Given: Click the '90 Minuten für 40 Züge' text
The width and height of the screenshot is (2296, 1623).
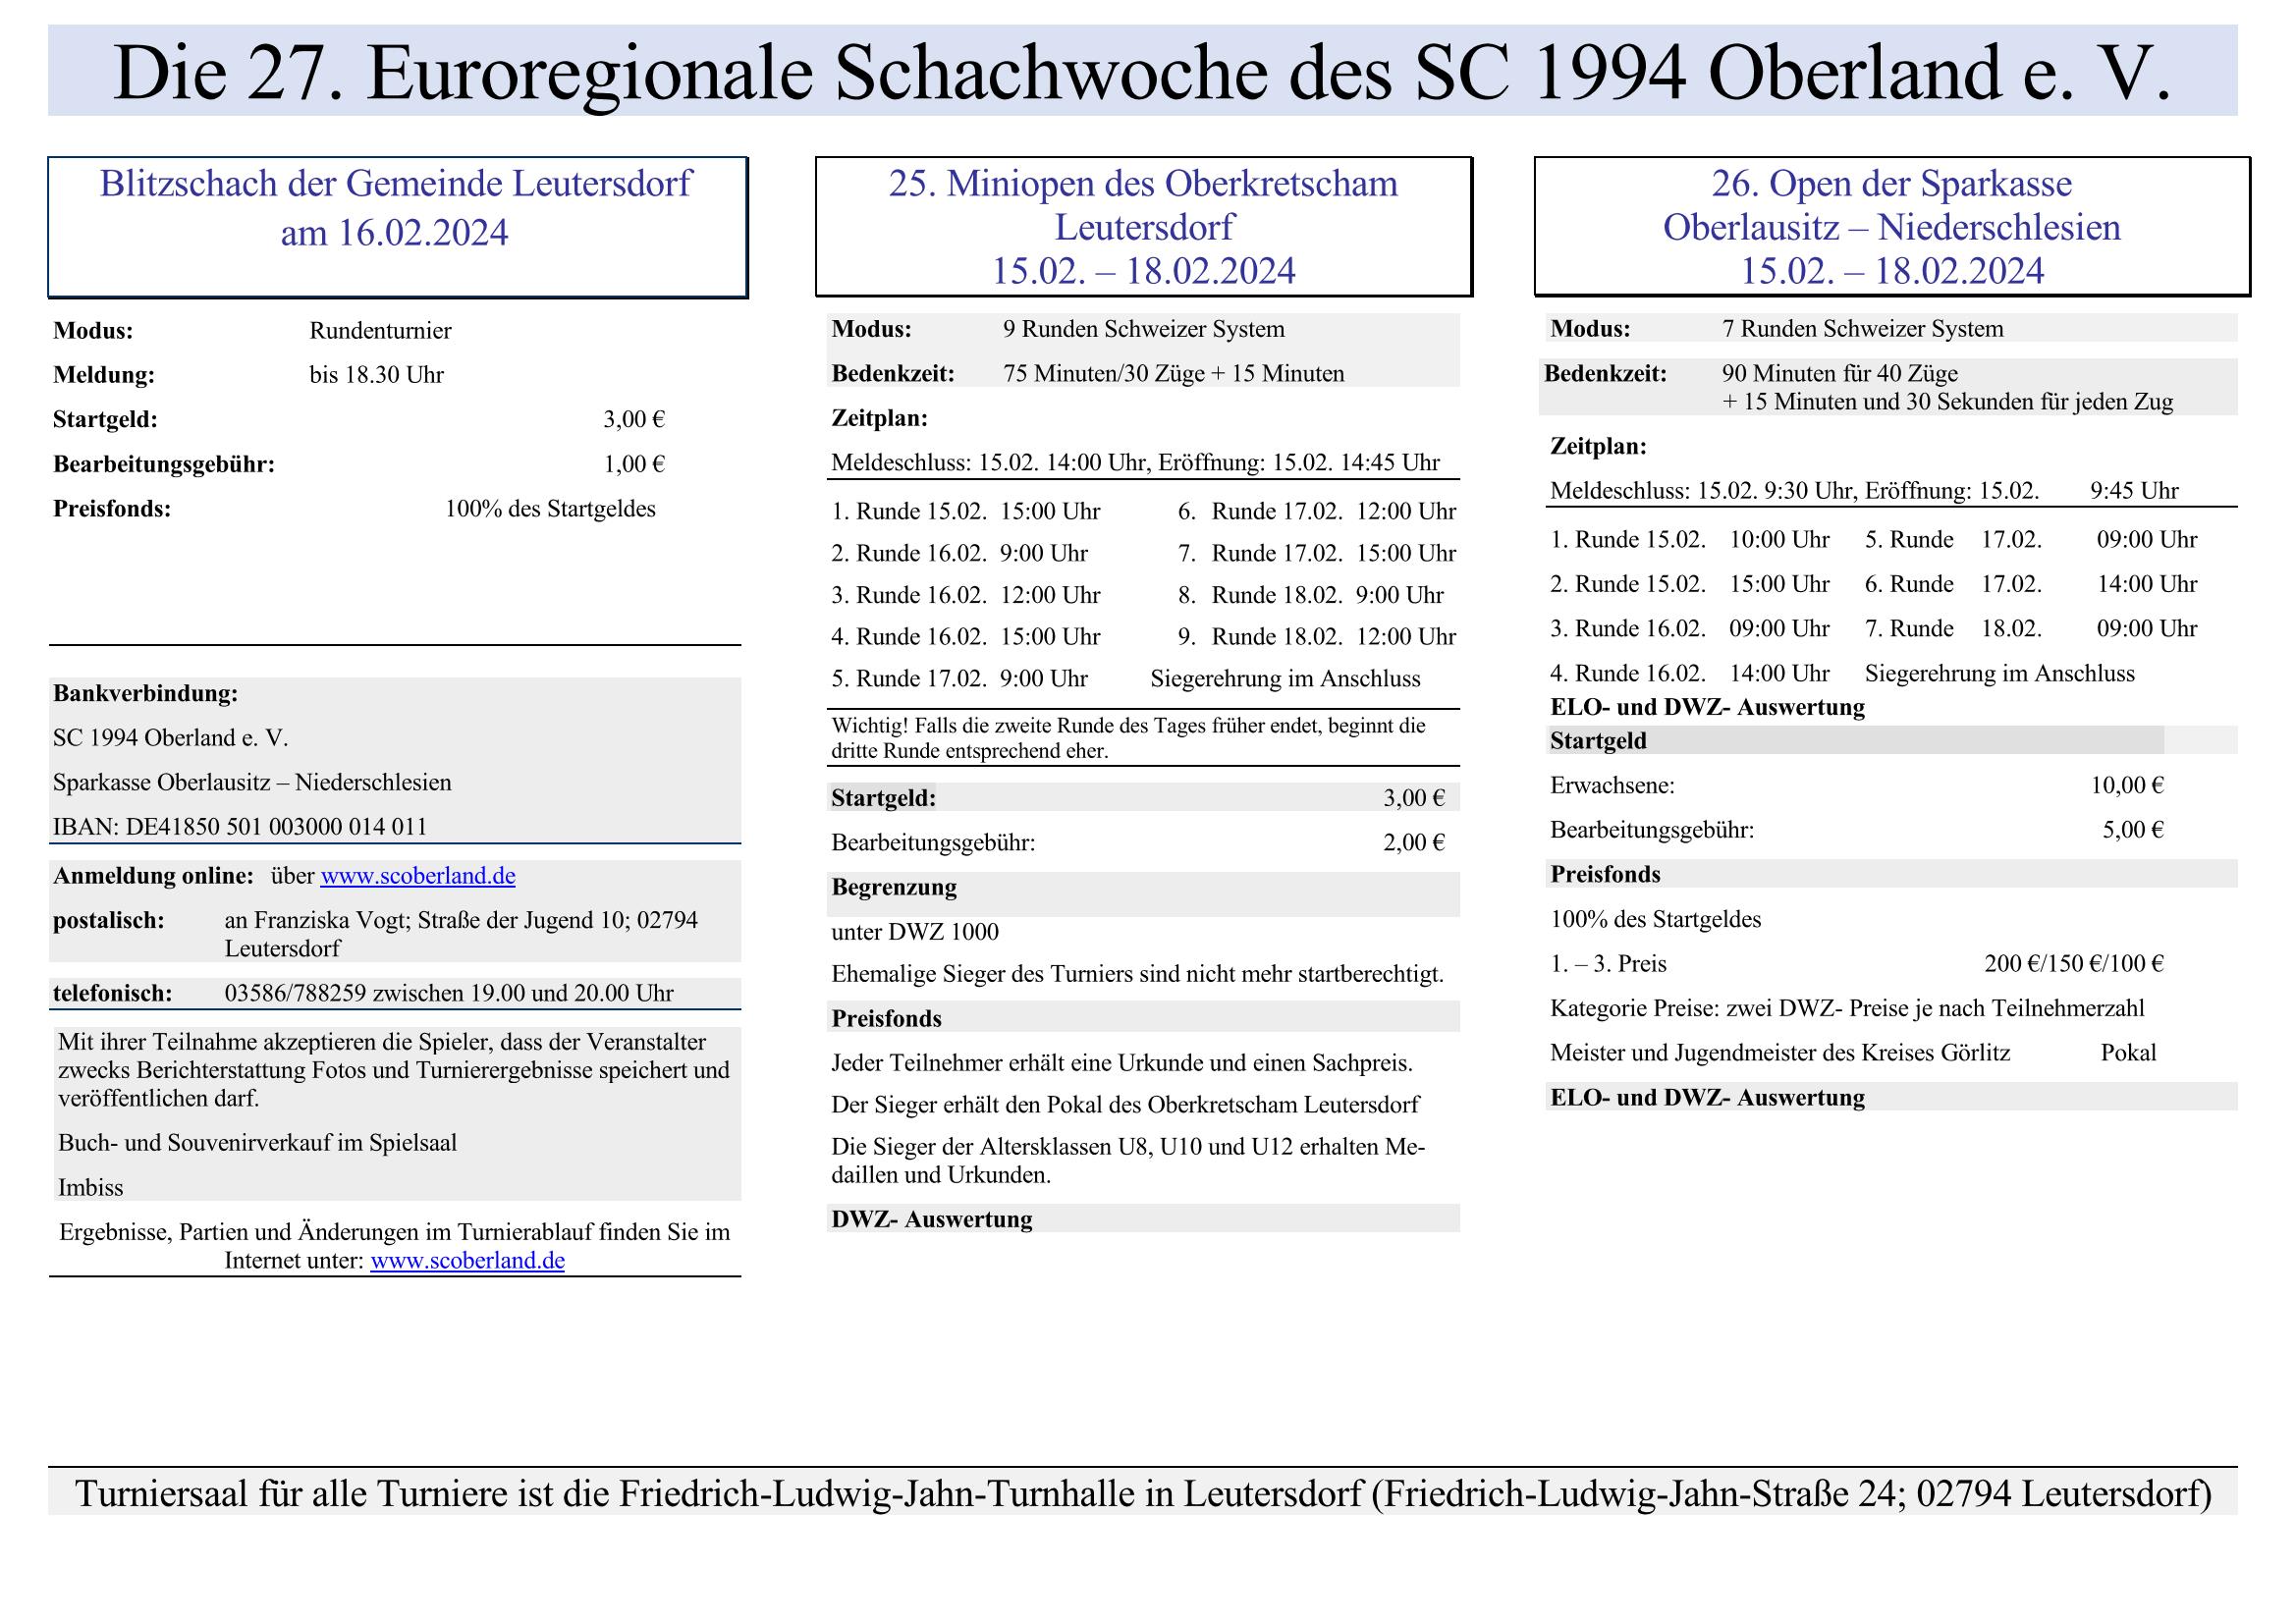Looking at the screenshot, I should [1840, 374].
